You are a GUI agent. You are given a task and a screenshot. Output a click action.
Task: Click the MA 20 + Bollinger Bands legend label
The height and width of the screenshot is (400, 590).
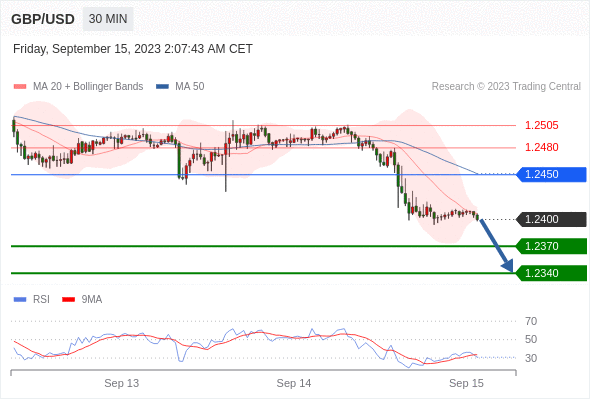(x=88, y=87)
